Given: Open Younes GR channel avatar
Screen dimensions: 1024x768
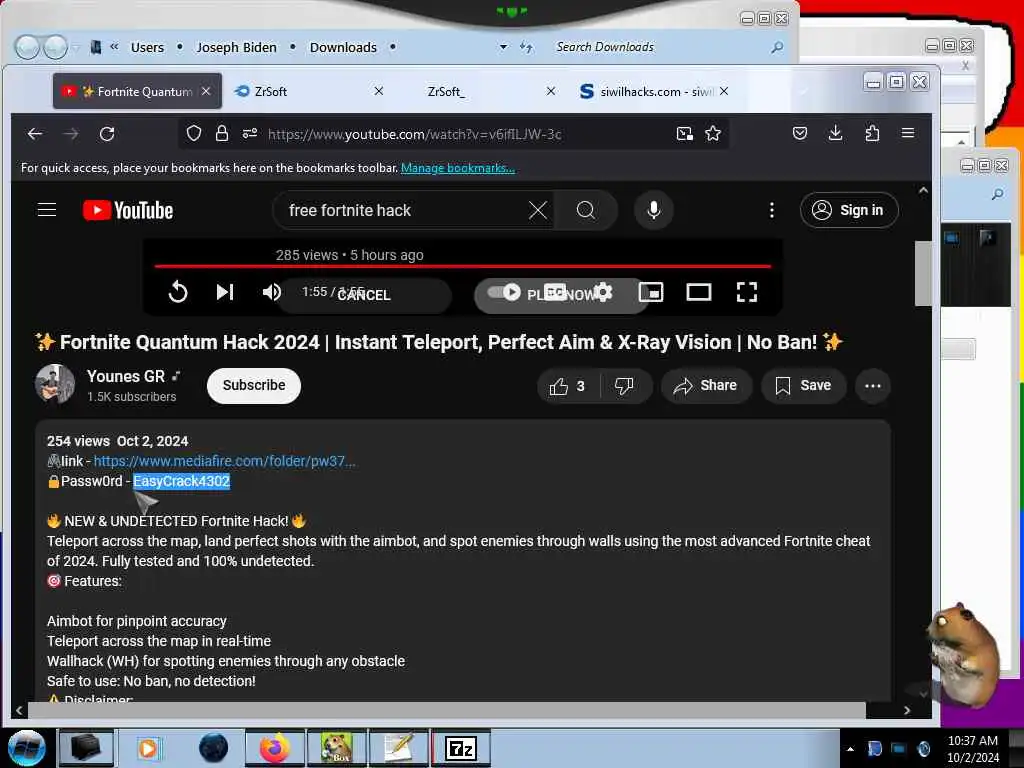Looking at the screenshot, I should click(x=55, y=384).
